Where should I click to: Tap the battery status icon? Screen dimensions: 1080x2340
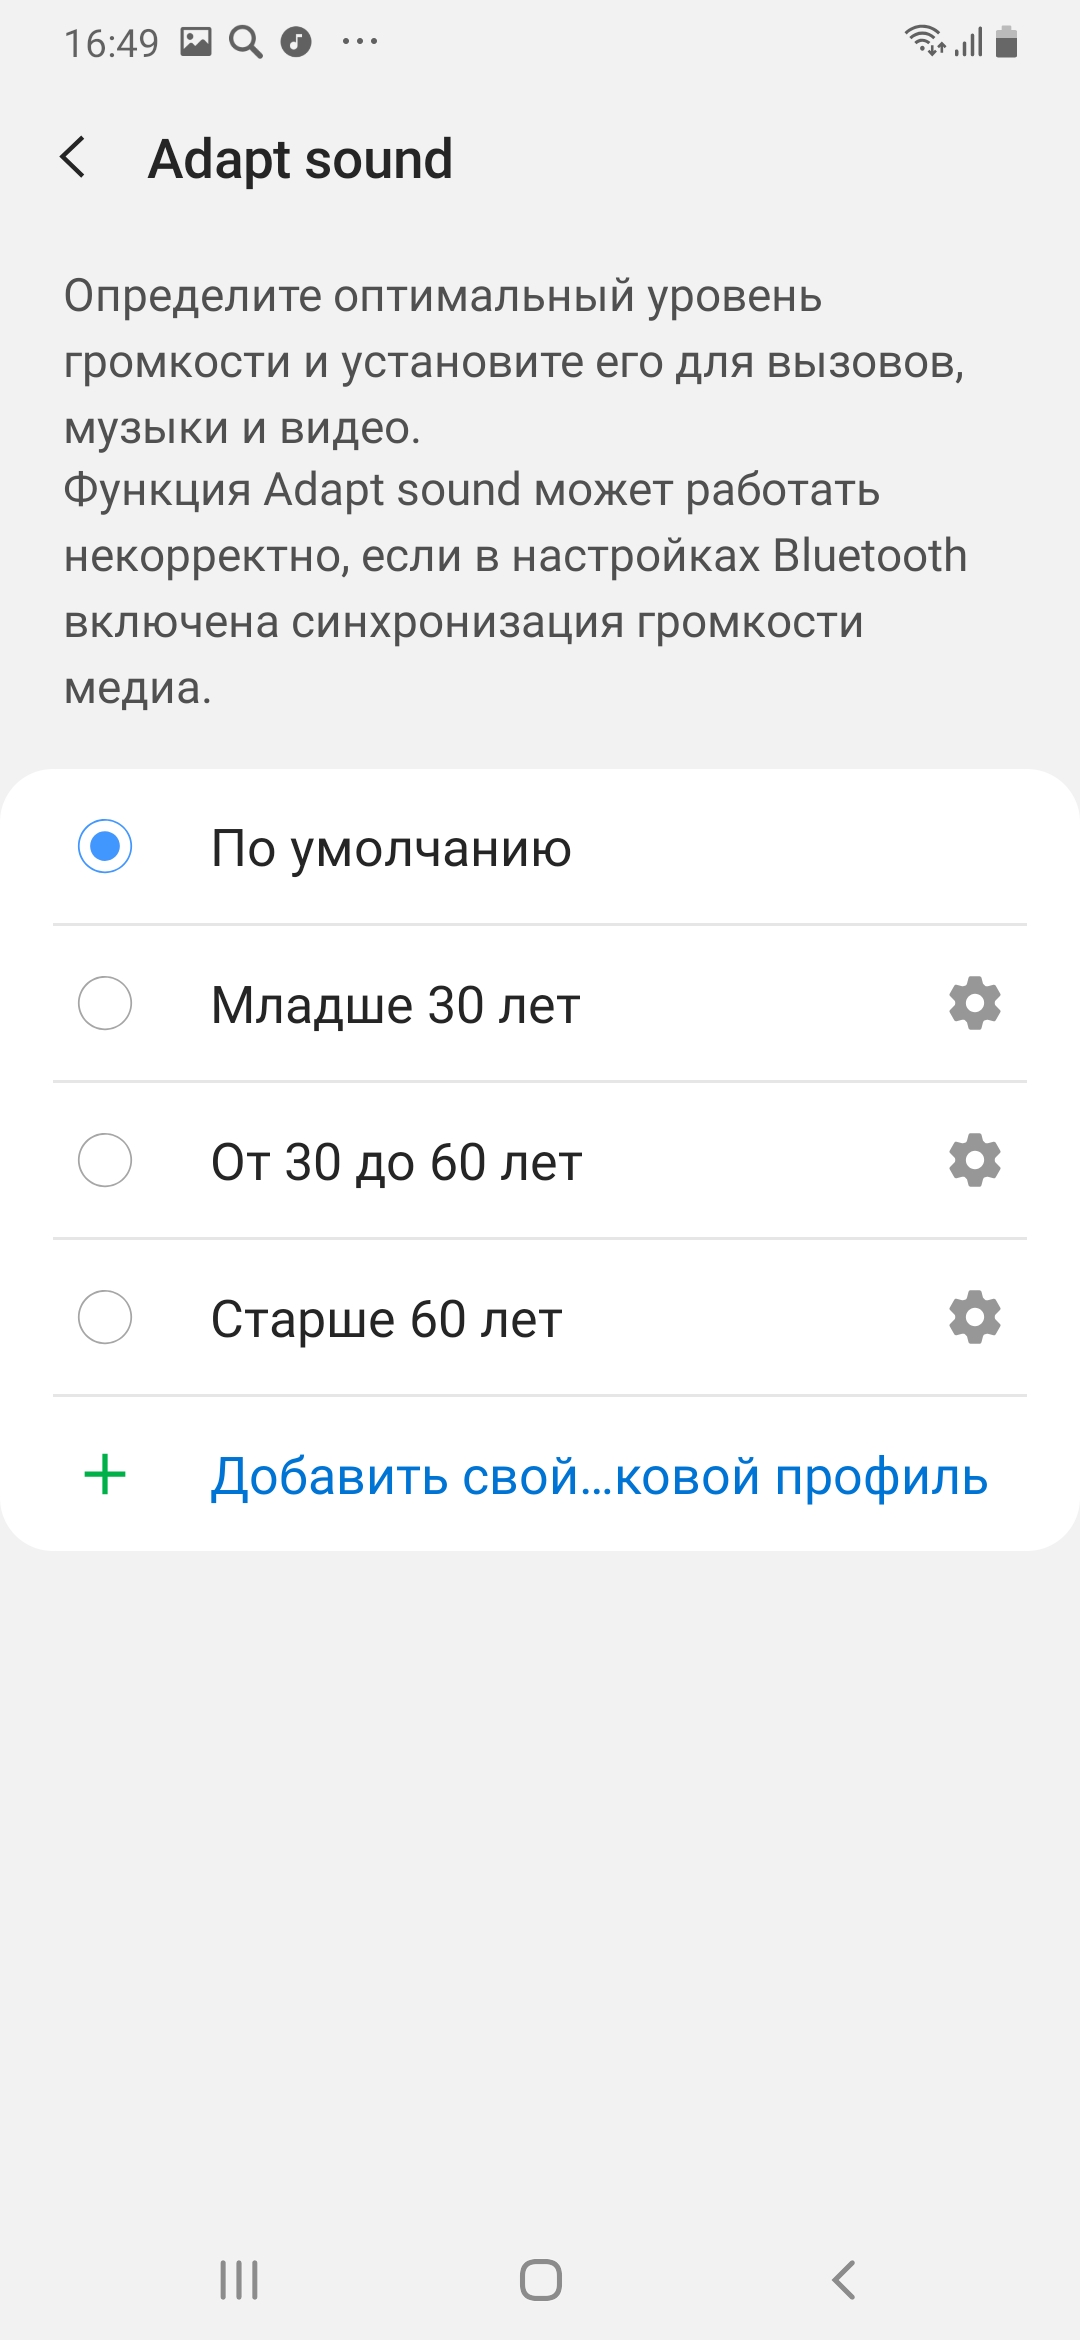1007,42
